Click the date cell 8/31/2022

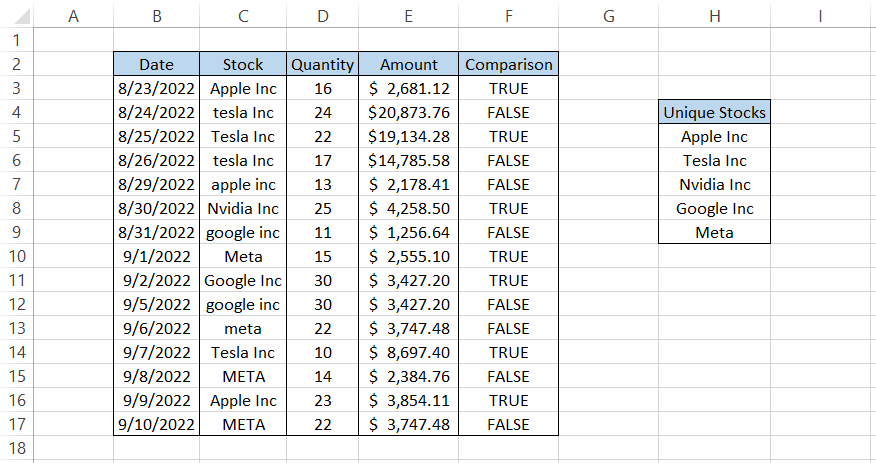click(x=156, y=232)
